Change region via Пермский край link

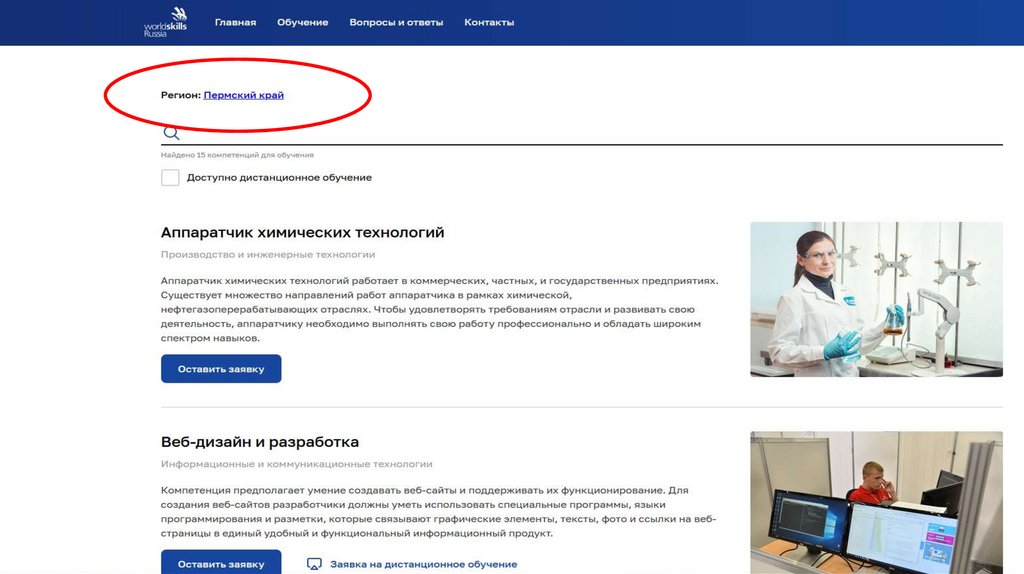coord(244,95)
